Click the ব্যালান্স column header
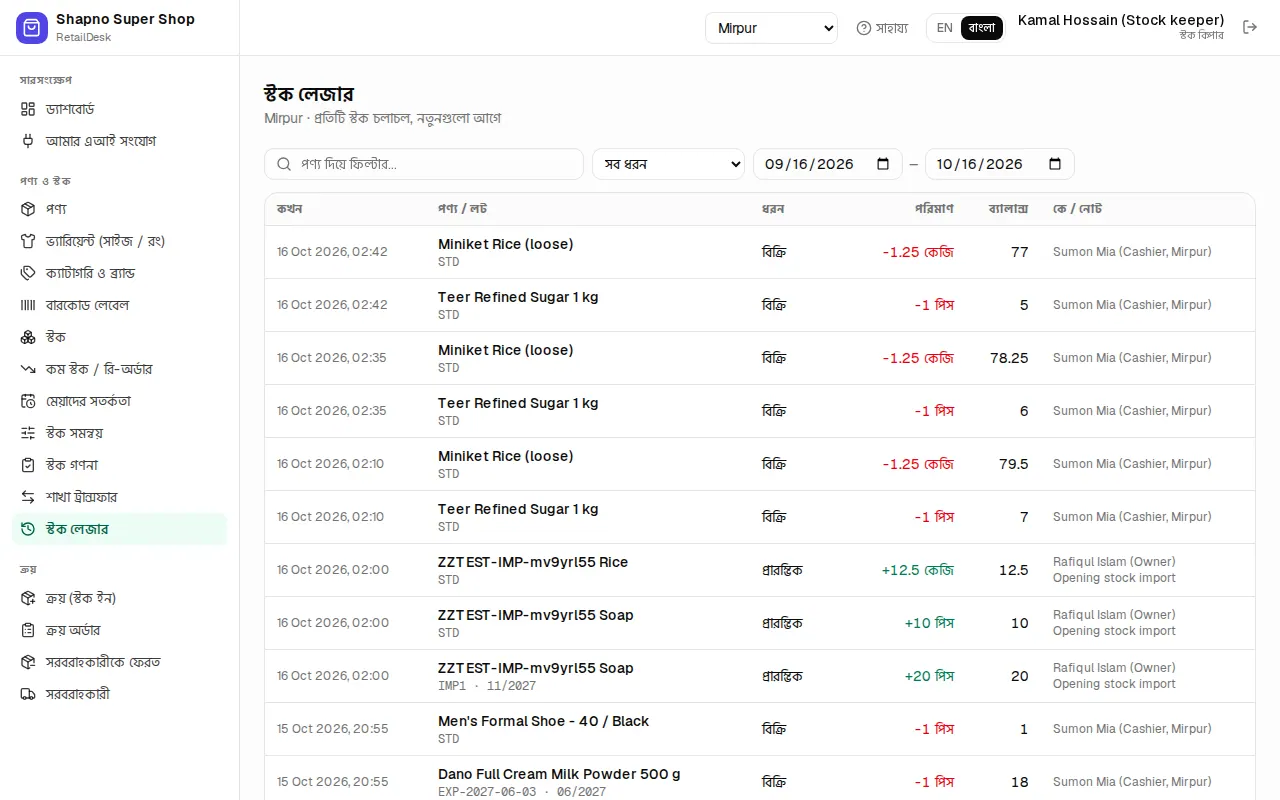1280x800 pixels. 1008,209
